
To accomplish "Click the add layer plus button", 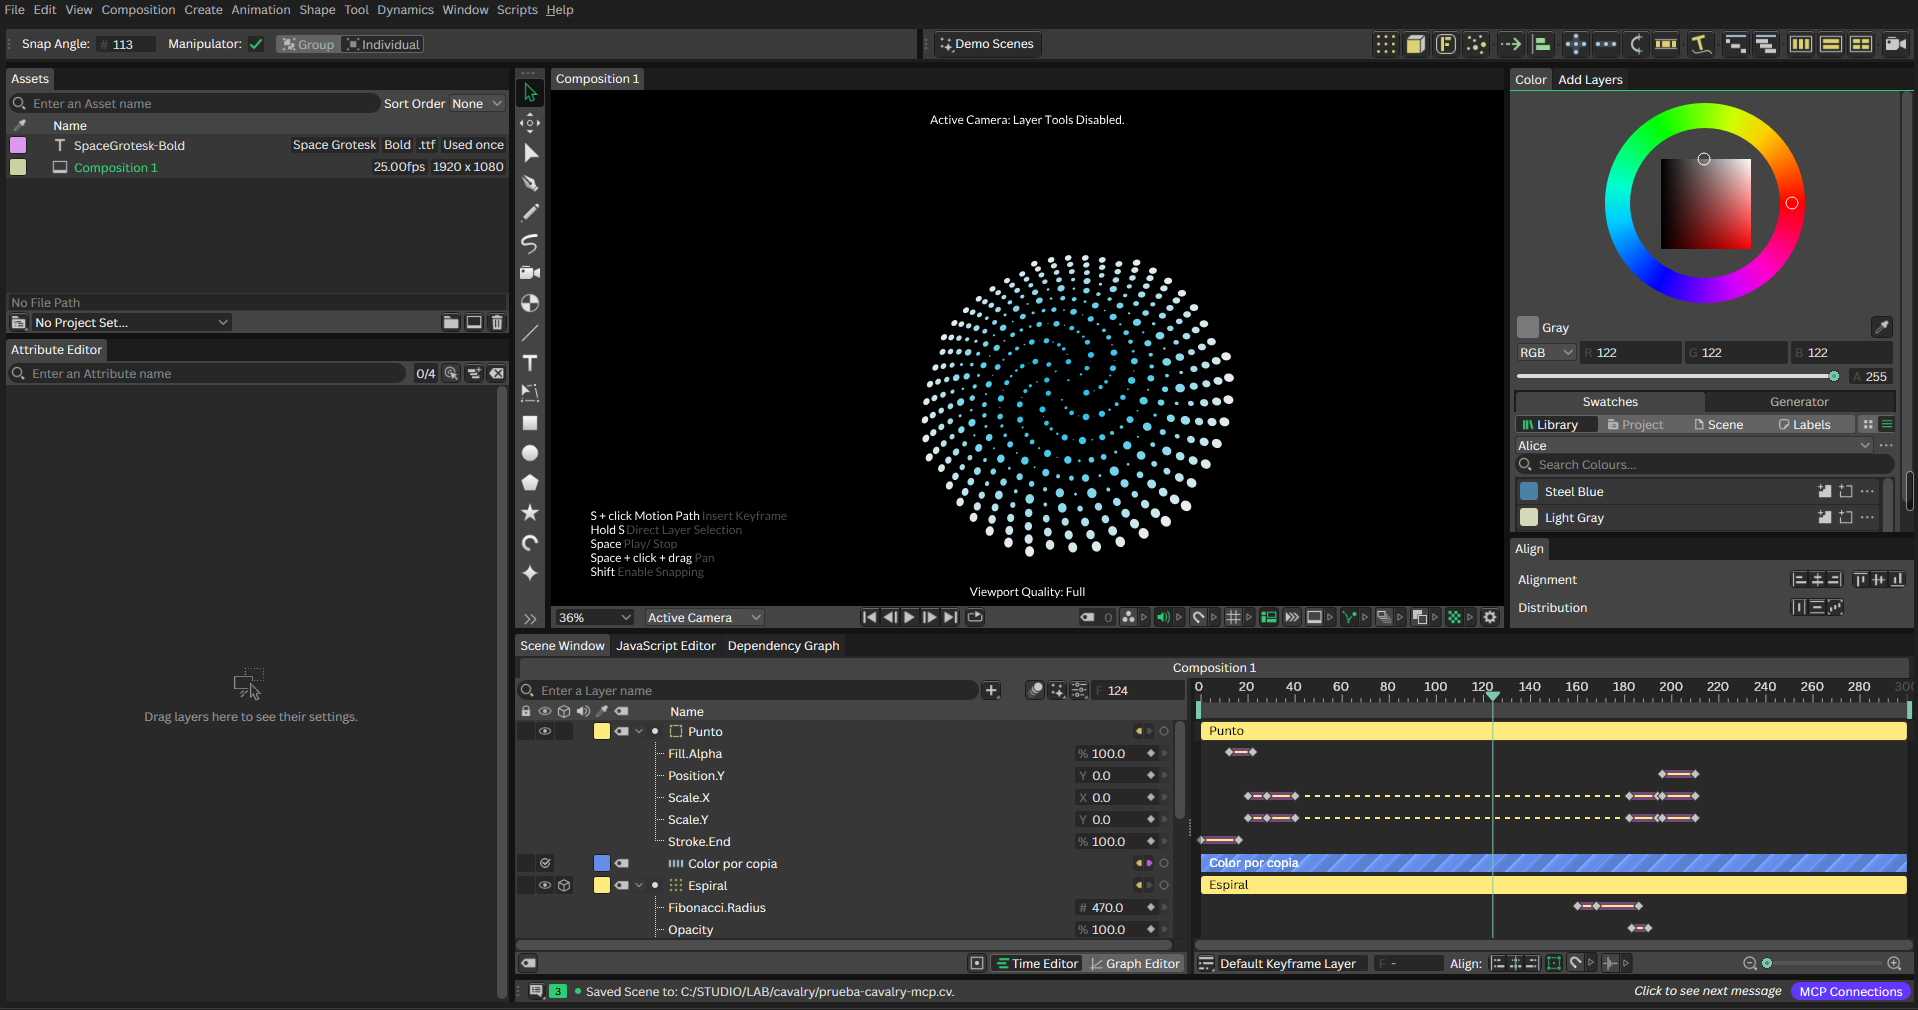I will [991, 690].
